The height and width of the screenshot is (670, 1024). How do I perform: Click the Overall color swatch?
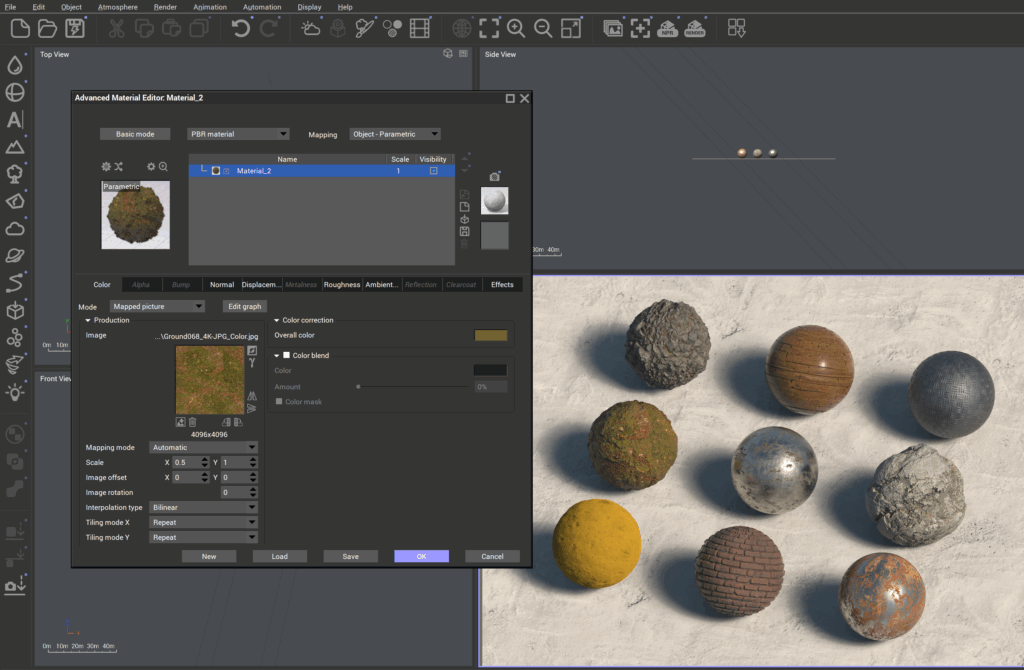pyautogui.click(x=490, y=335)
